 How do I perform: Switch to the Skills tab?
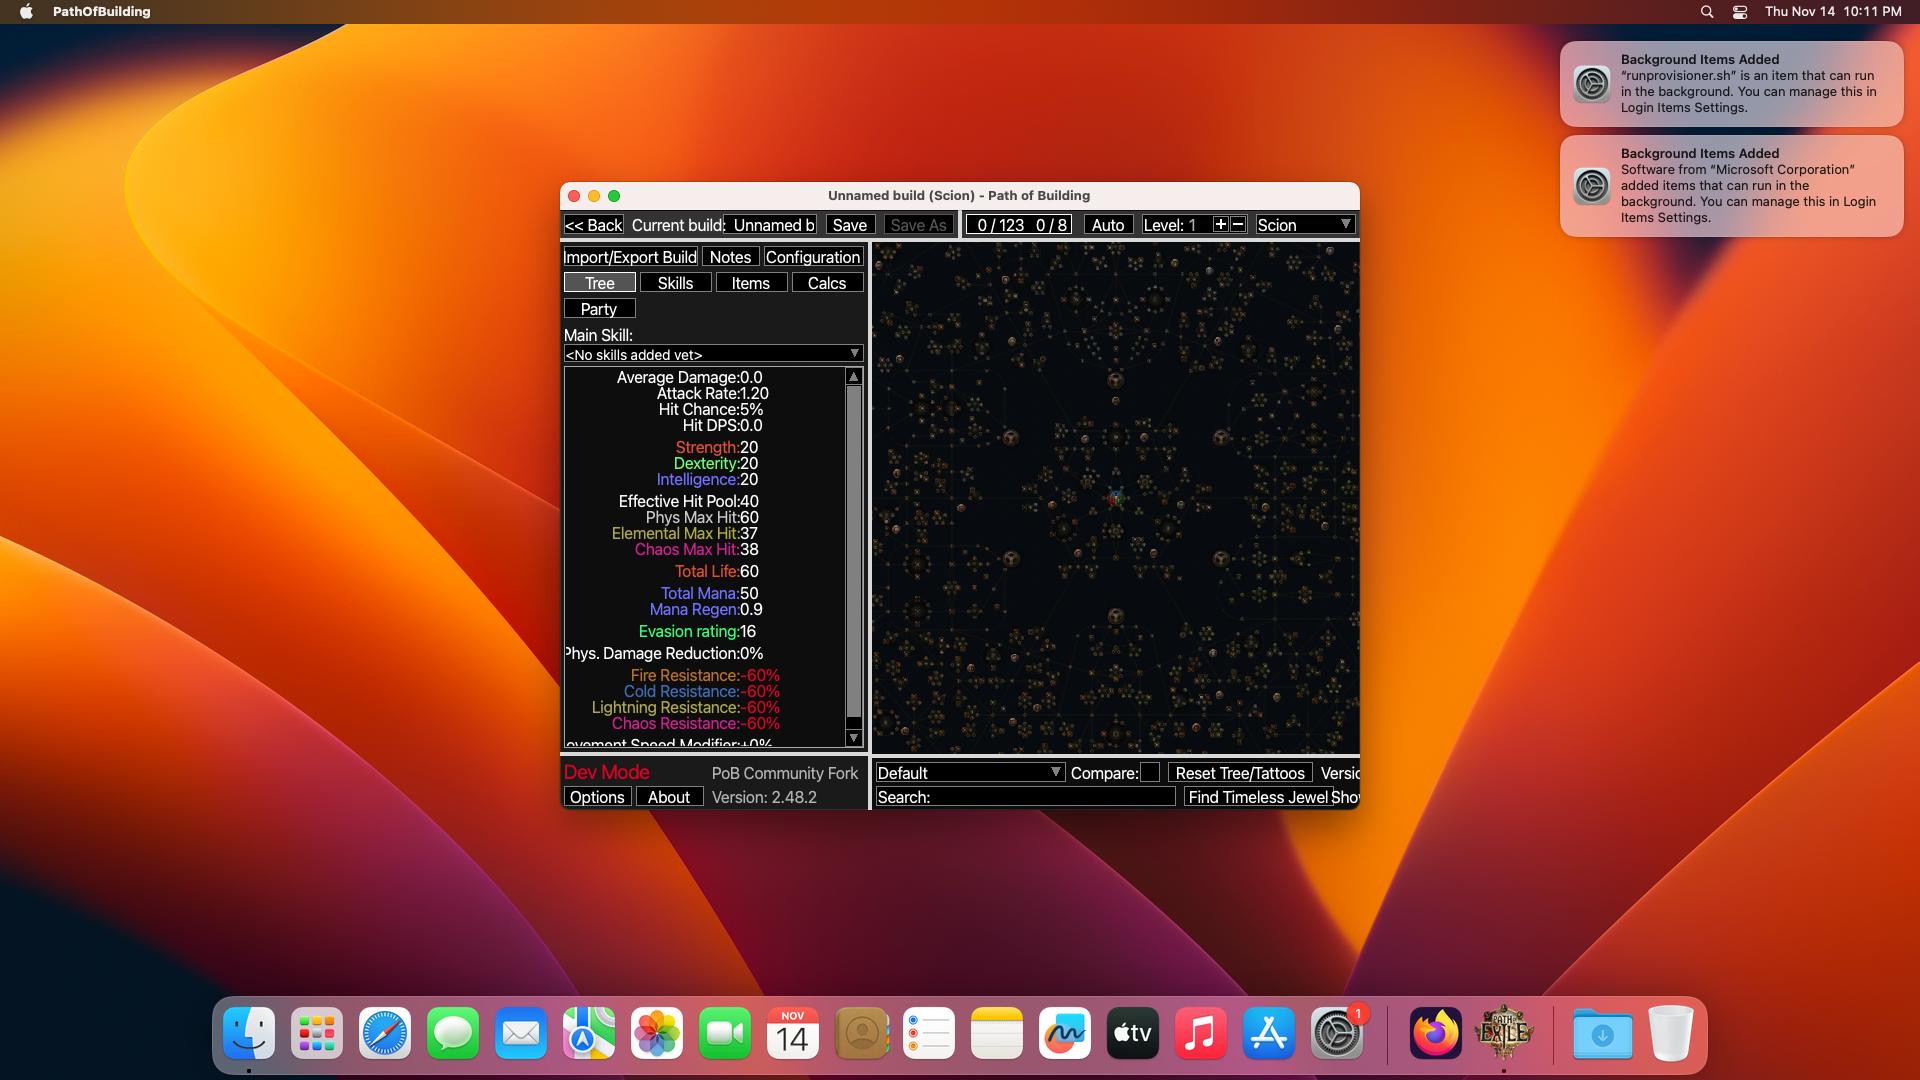[x=675, y=283]
